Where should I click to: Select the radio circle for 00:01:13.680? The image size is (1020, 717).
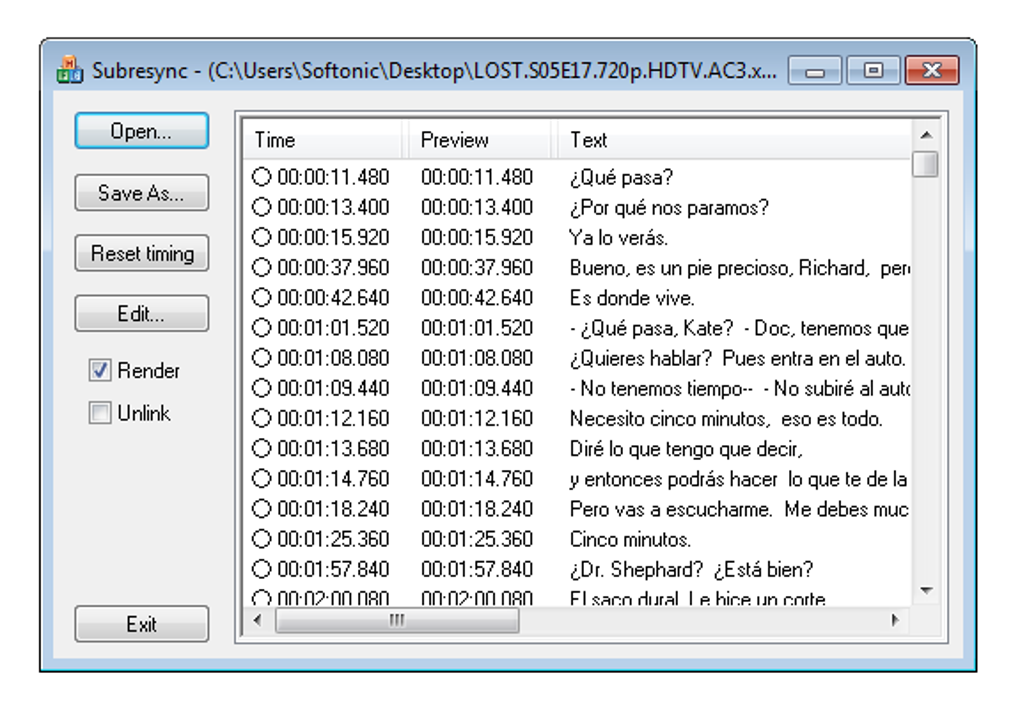click(262, 448)
